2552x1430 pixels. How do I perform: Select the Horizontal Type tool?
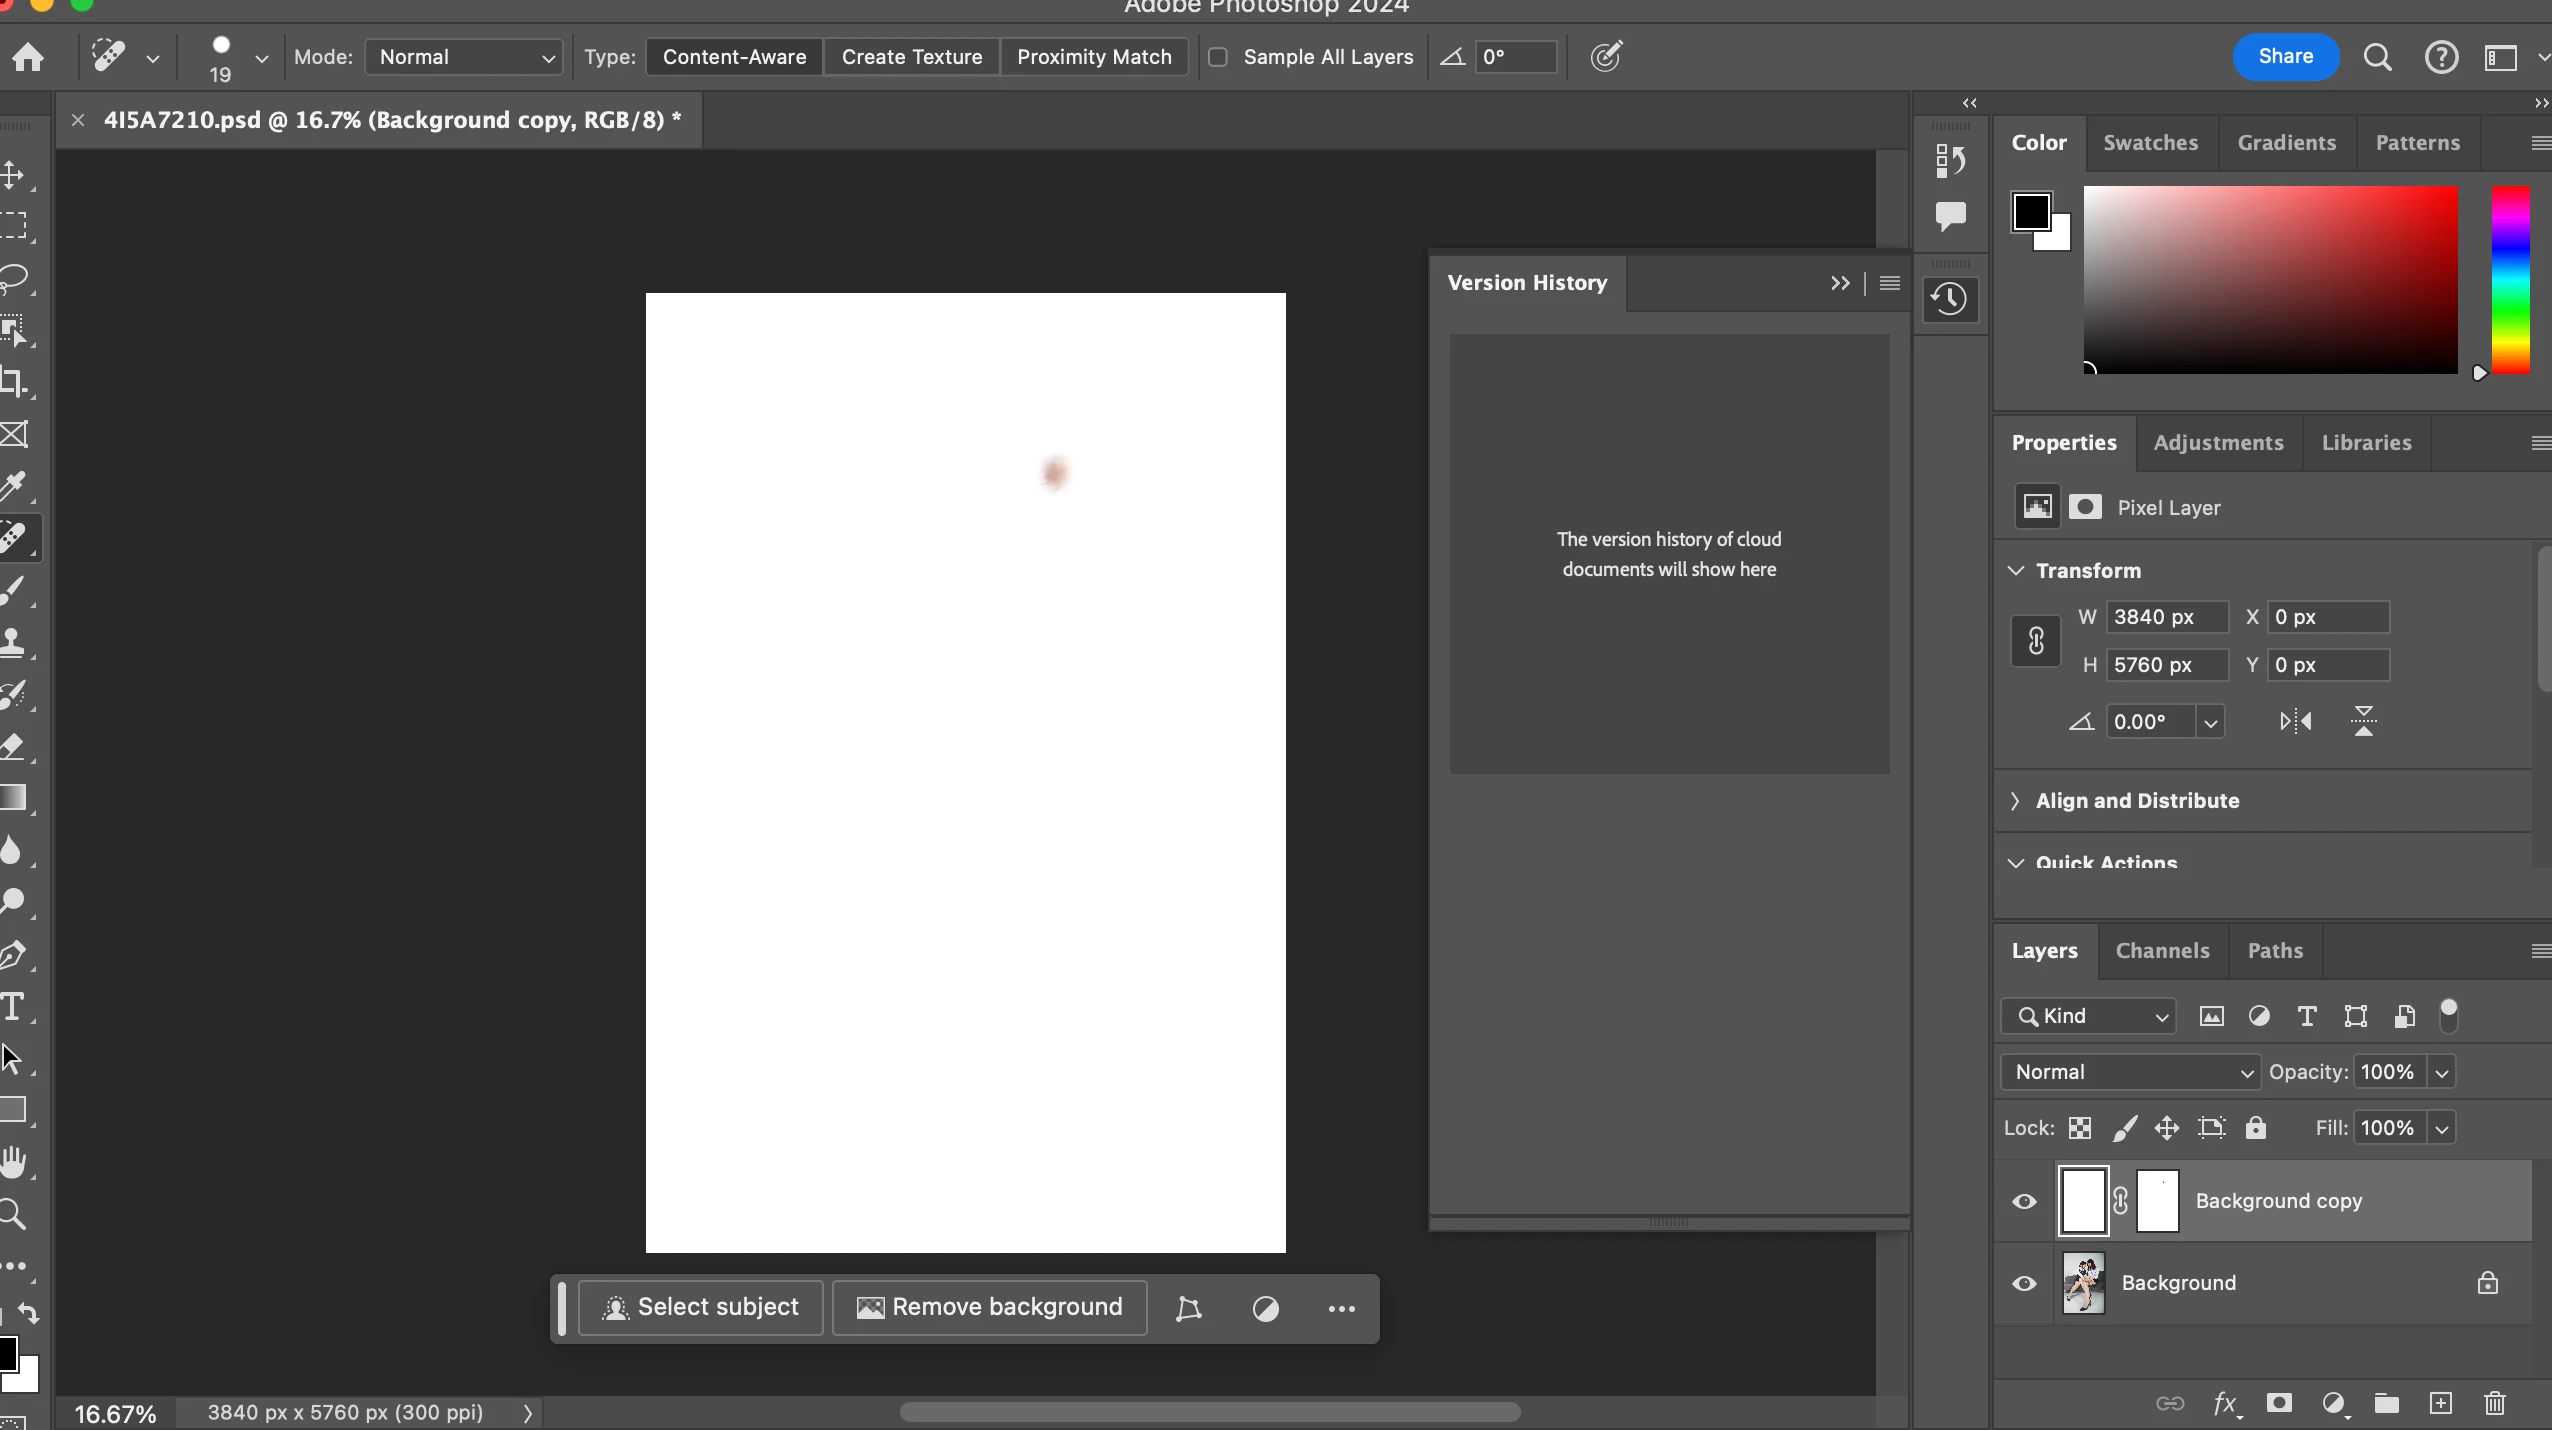pos(14,1006)
